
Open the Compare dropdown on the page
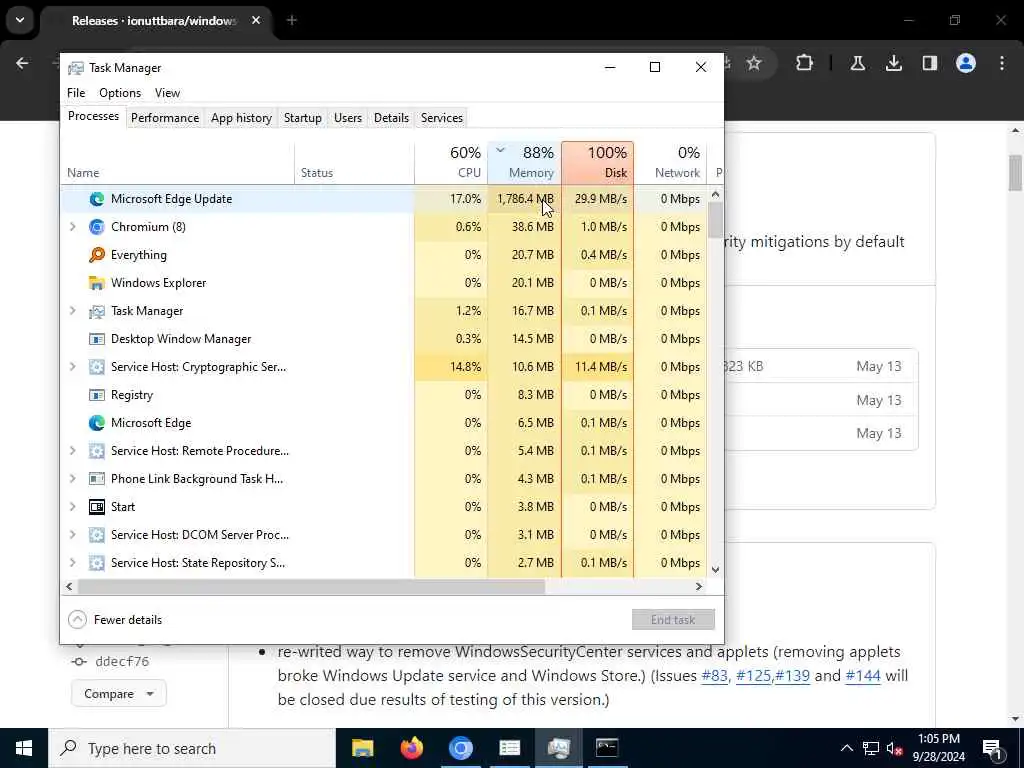click(x=118, y=694)
